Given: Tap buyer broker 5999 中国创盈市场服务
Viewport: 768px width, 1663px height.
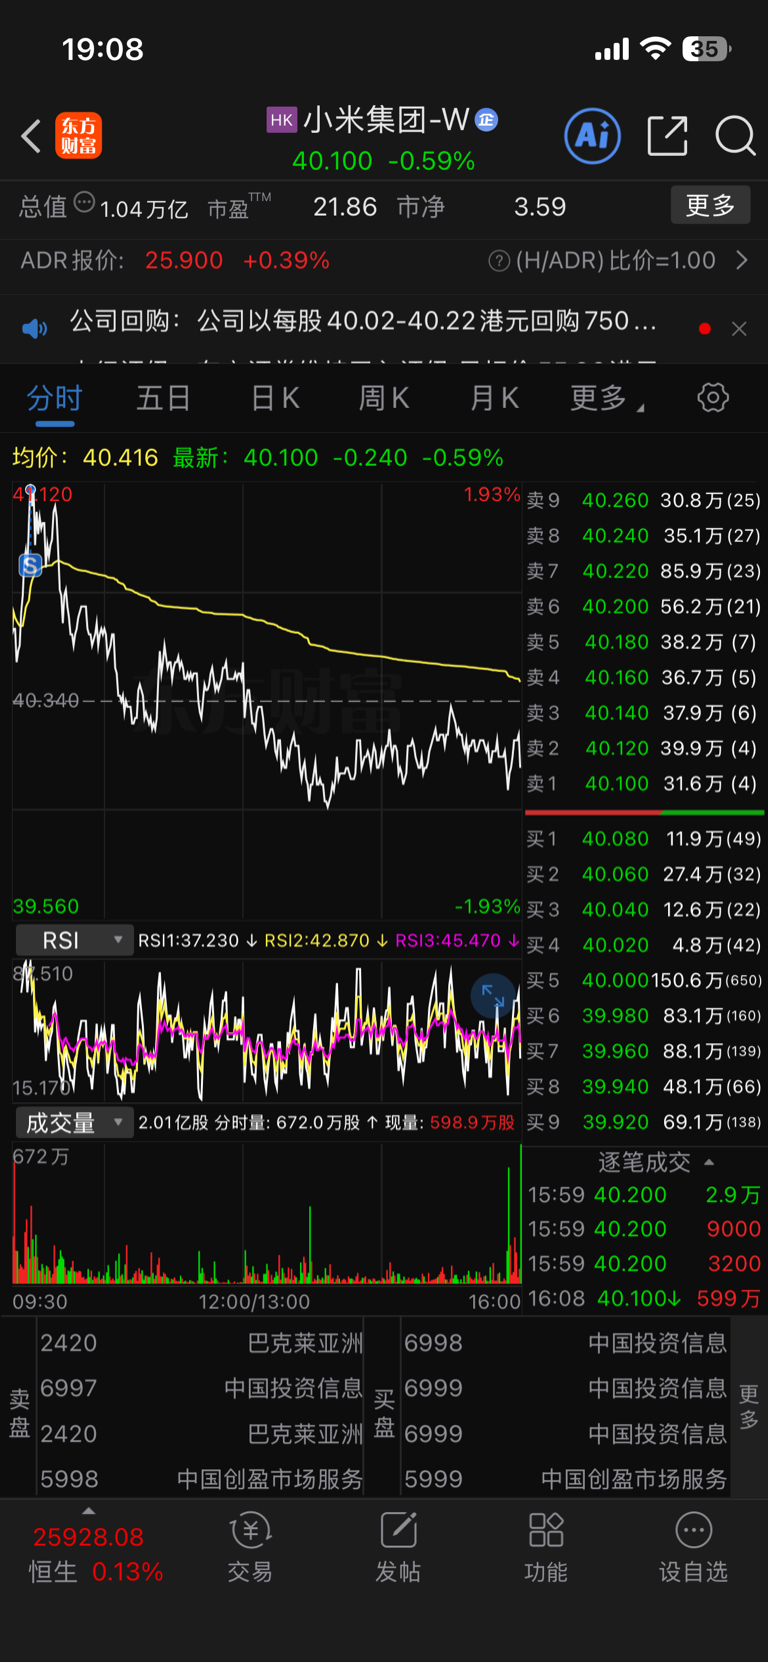Looking at the screenshot, I should point(565,1479).
